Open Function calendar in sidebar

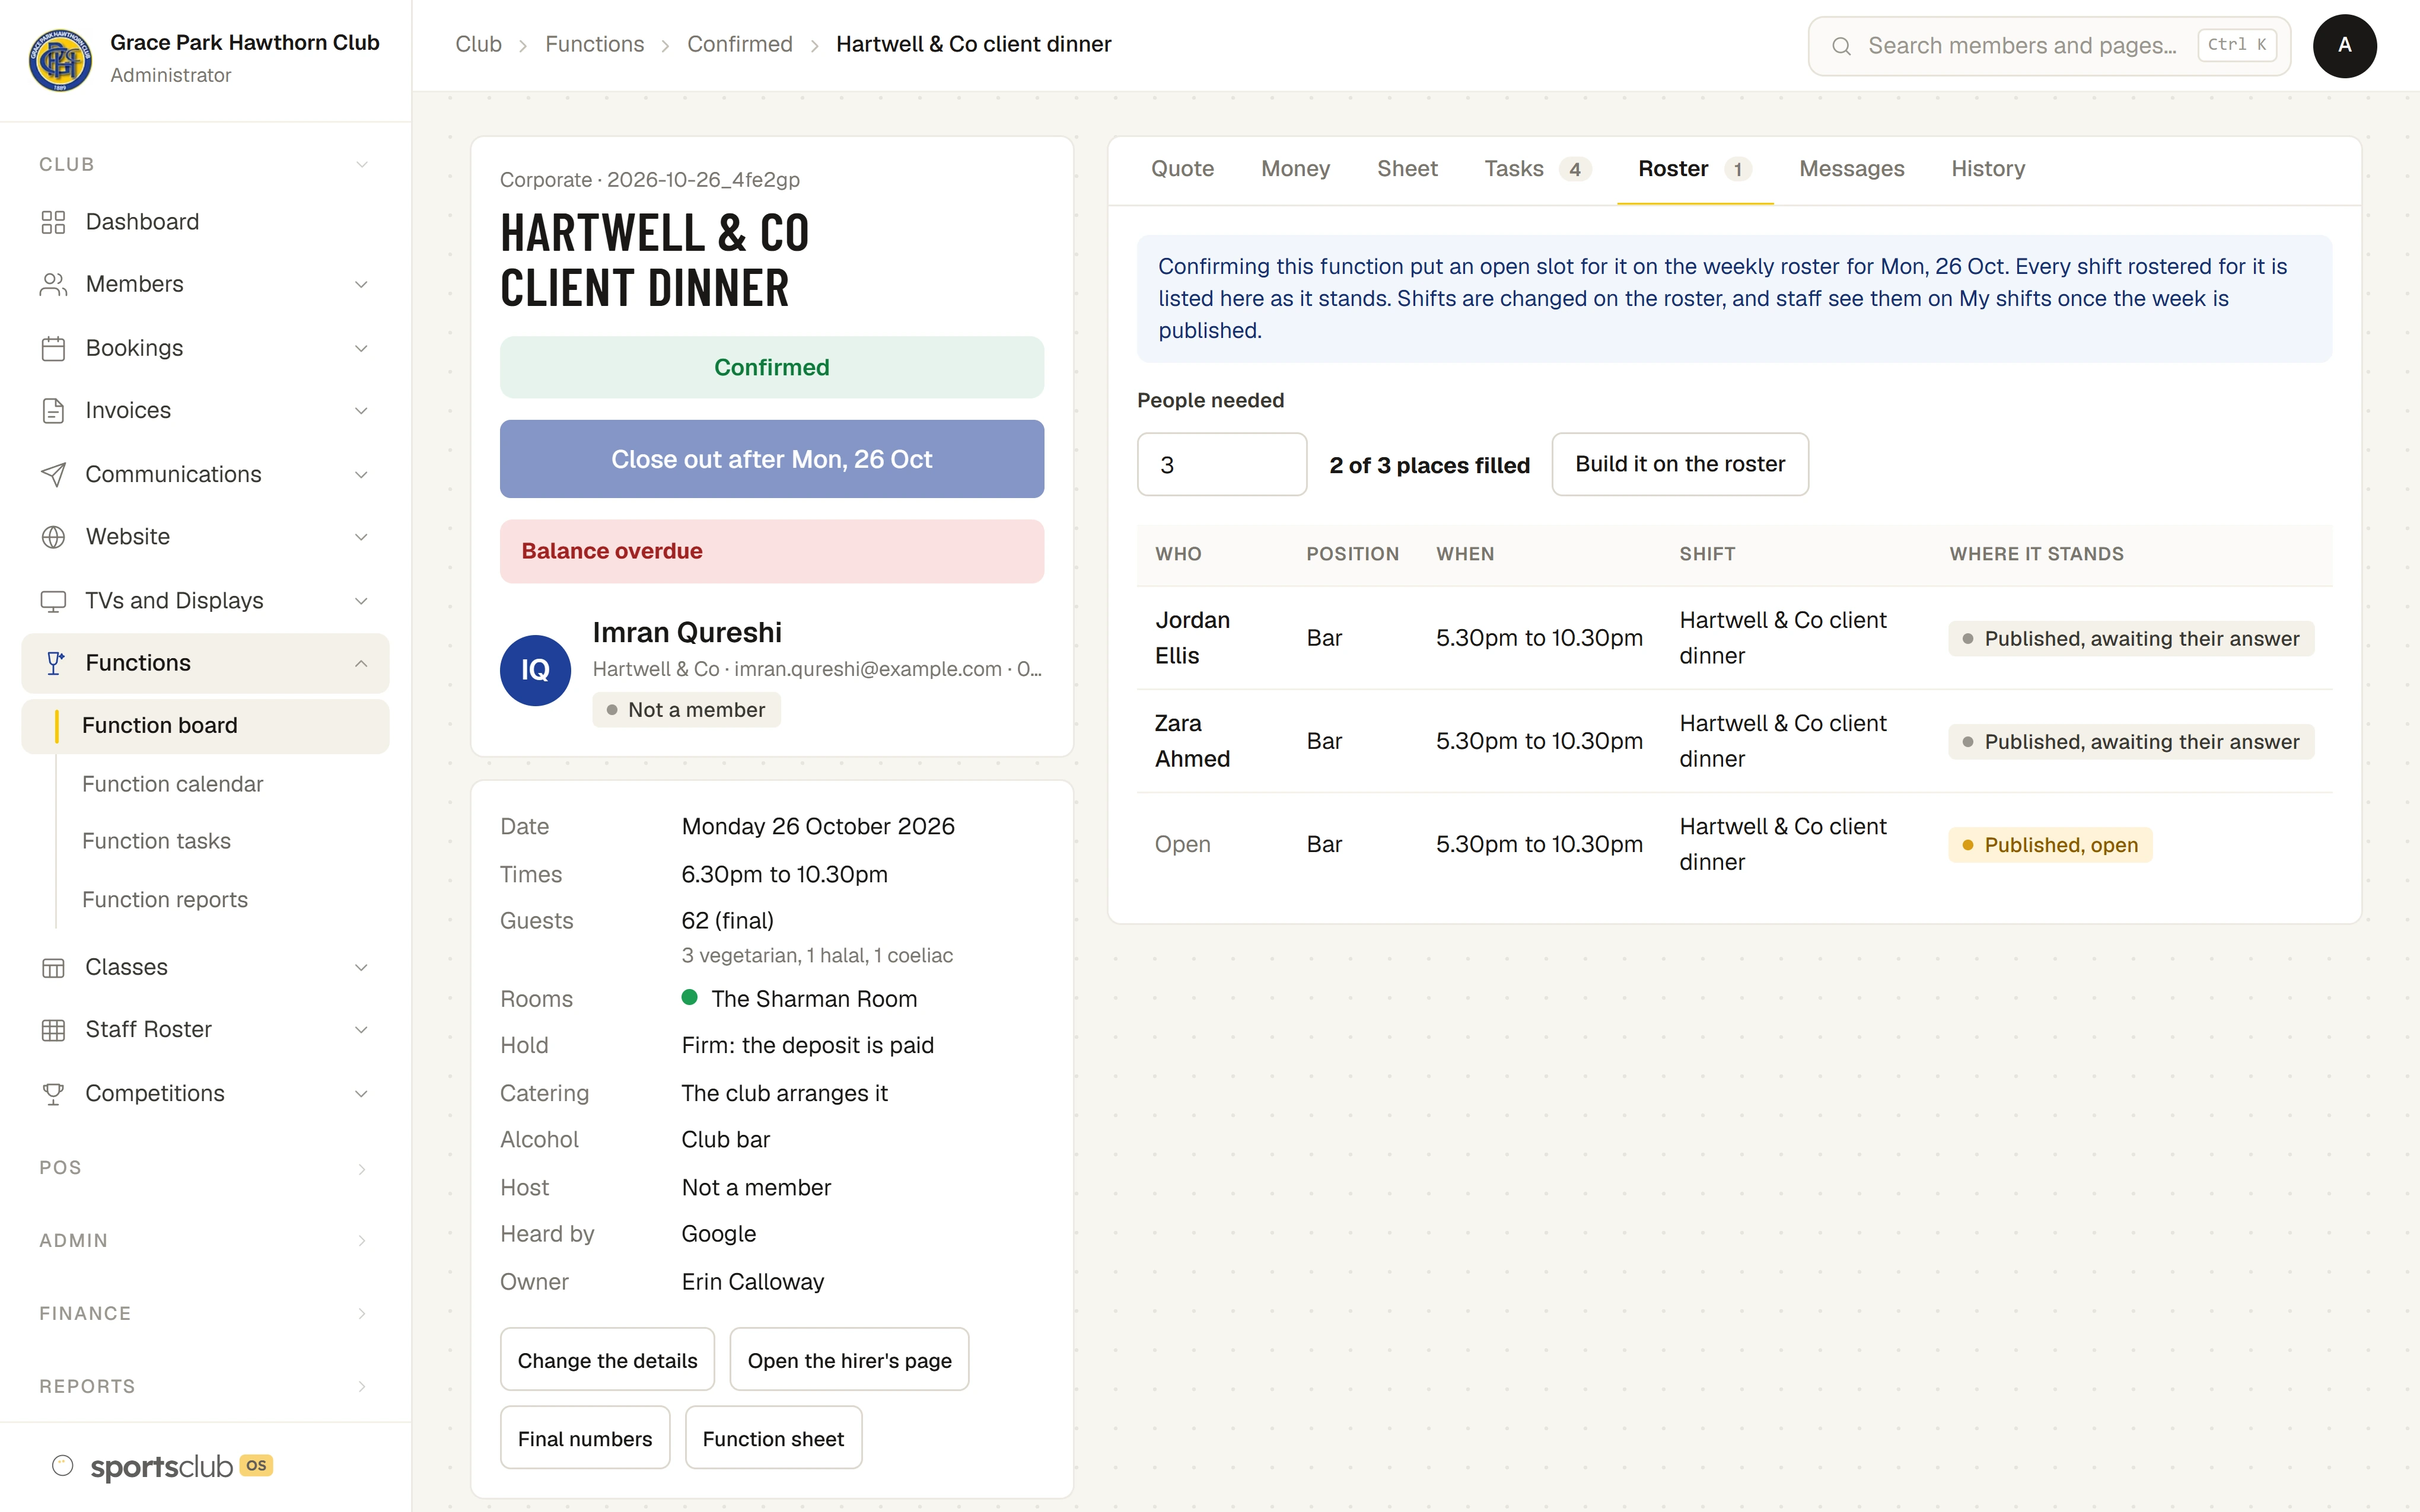coord(172,784)
